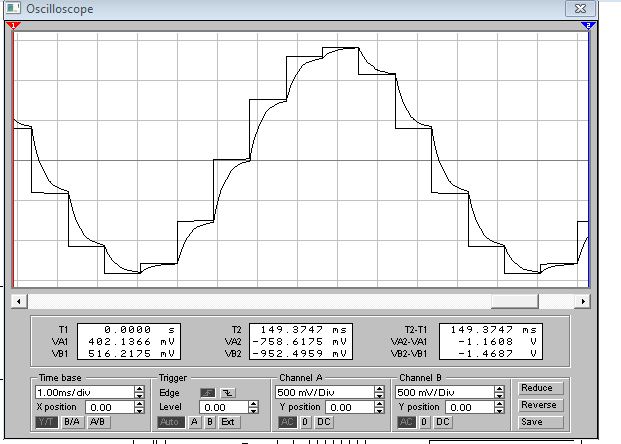Image resolution: width=621 pixels, height=444 pixels.
Task: Select A/B display mode
Action: click(x=97, y=422)
